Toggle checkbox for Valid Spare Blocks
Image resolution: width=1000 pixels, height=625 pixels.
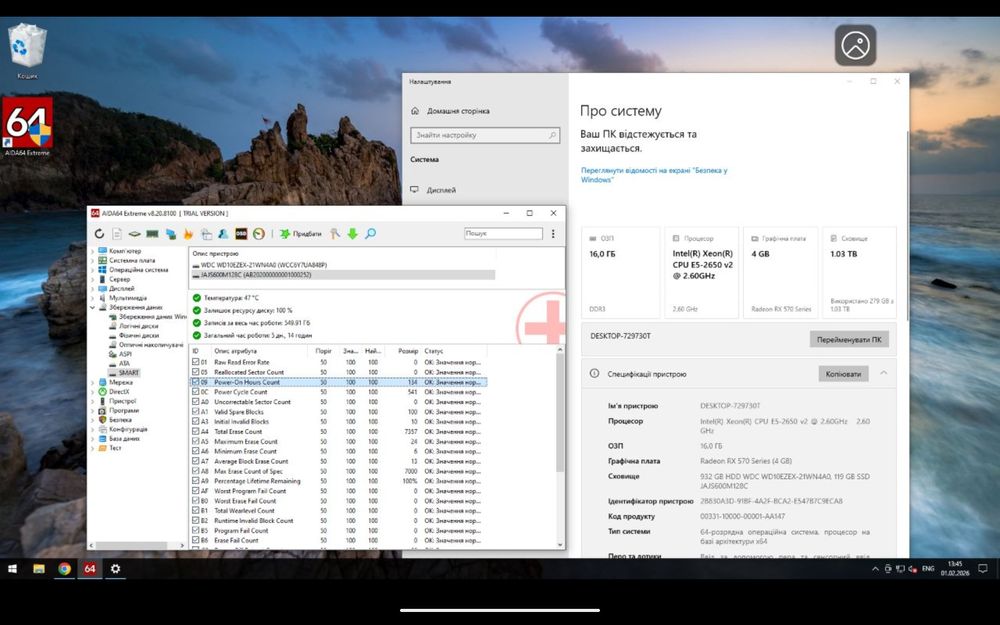196,411
